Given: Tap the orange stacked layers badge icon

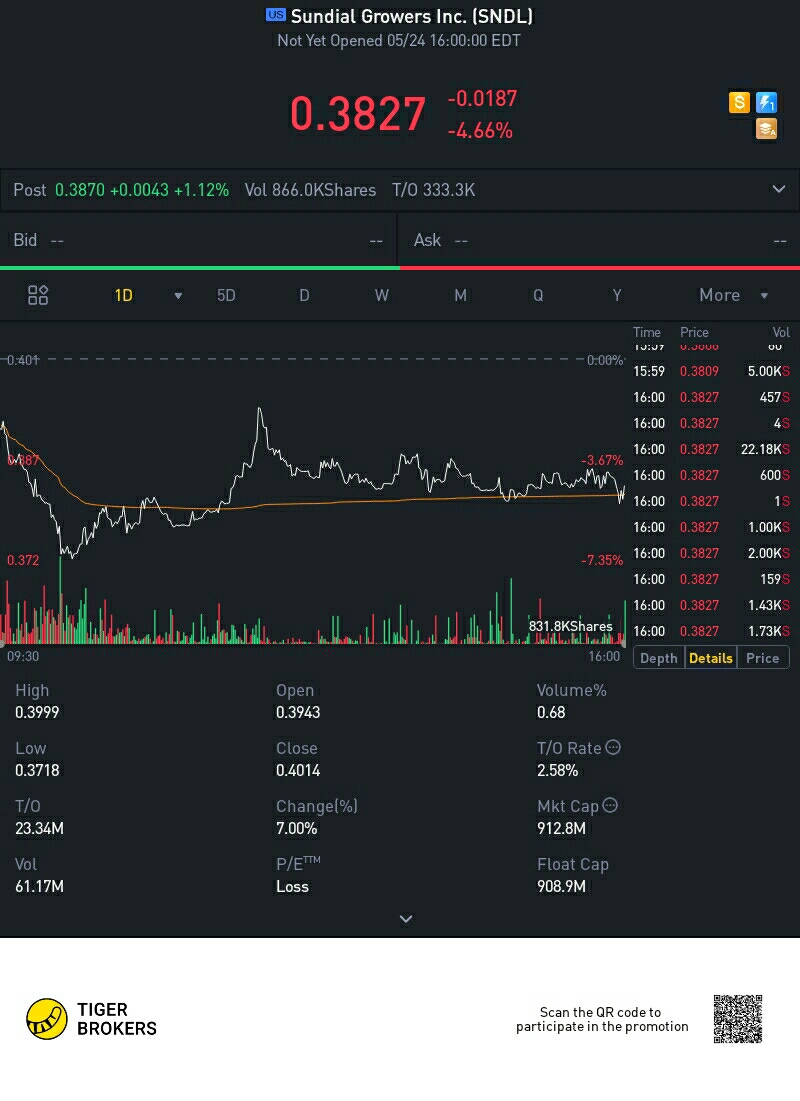Looking at the screenshot, I should [x=766, y=129].
